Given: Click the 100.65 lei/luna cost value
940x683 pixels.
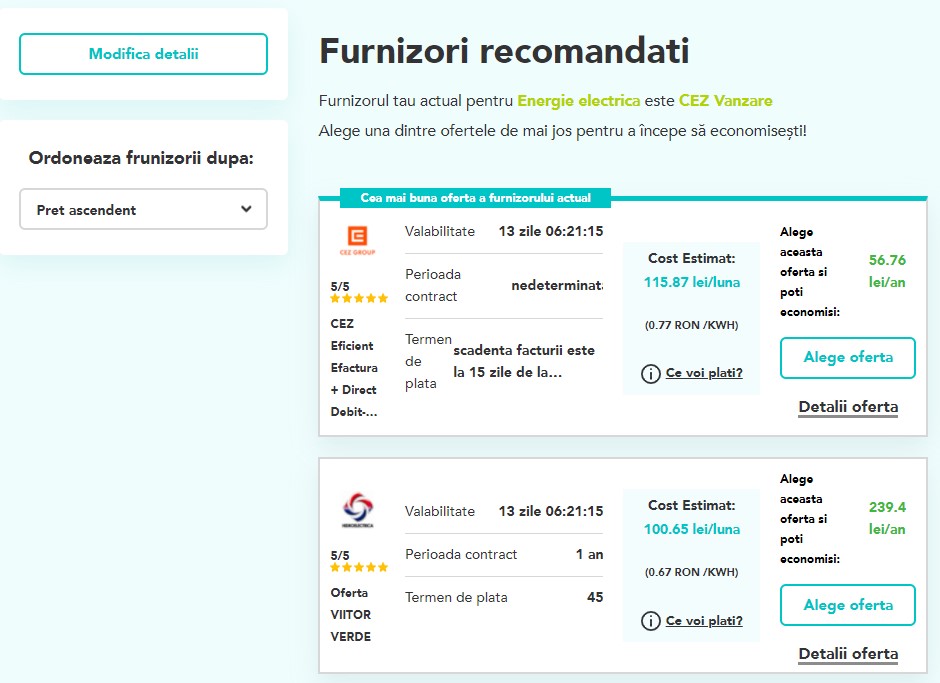Looking at the screenshot, I should point(692,529).
